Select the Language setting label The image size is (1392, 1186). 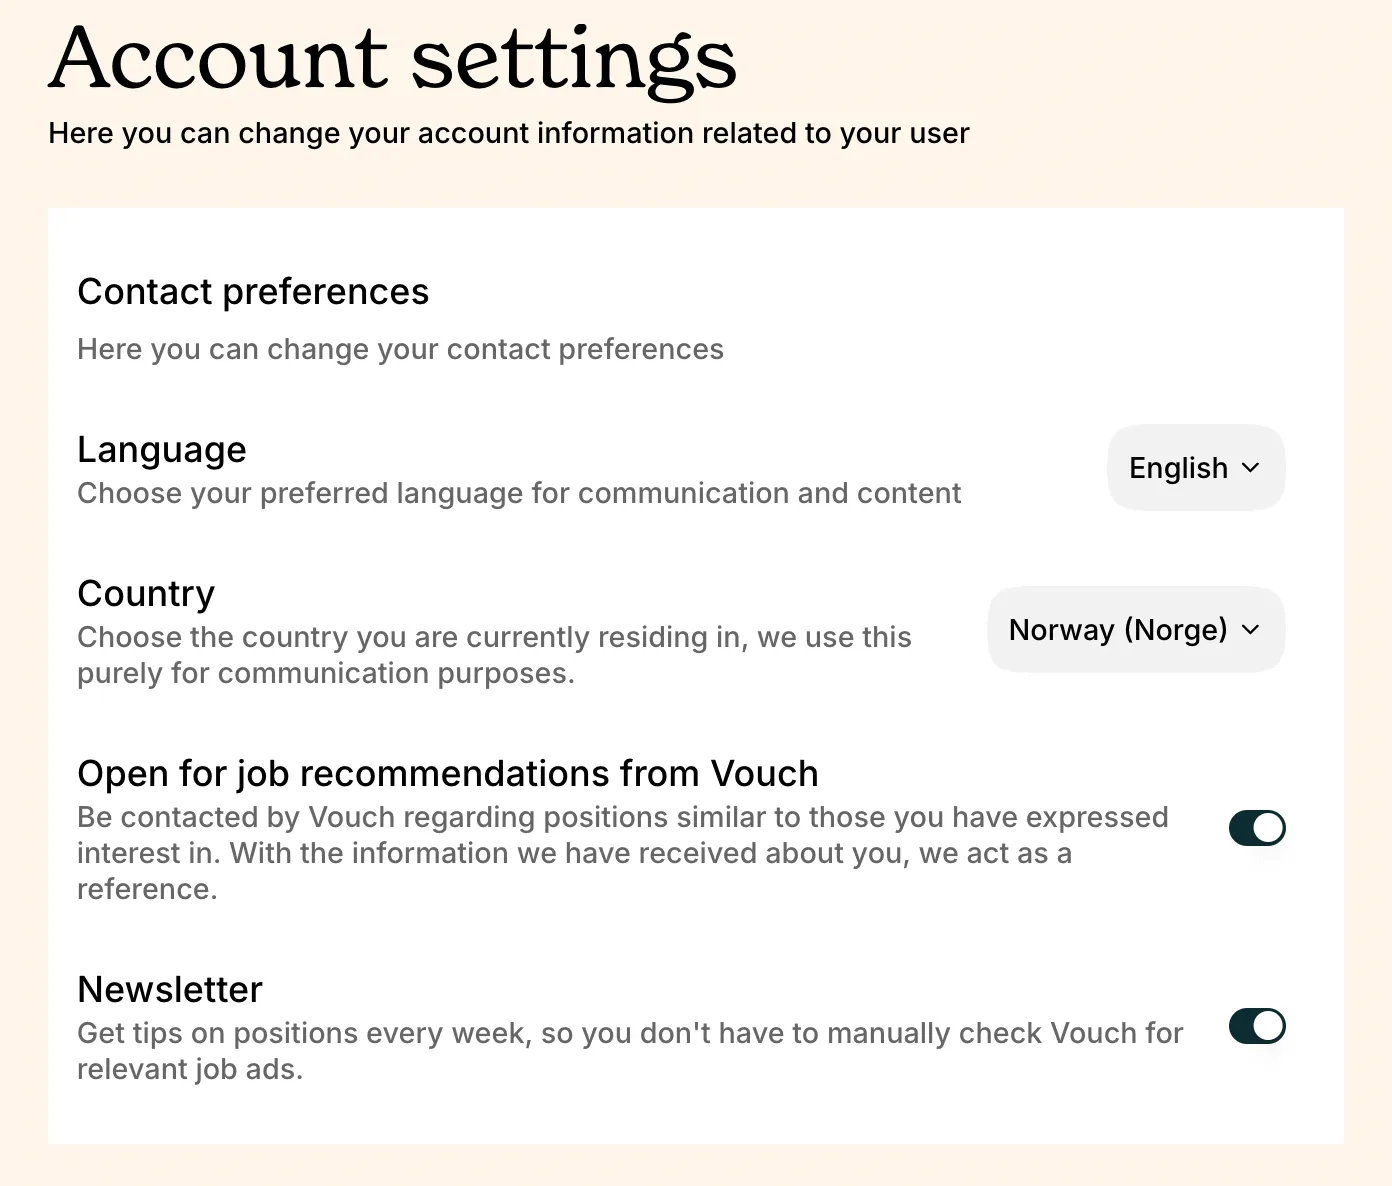tap(162, 450)
